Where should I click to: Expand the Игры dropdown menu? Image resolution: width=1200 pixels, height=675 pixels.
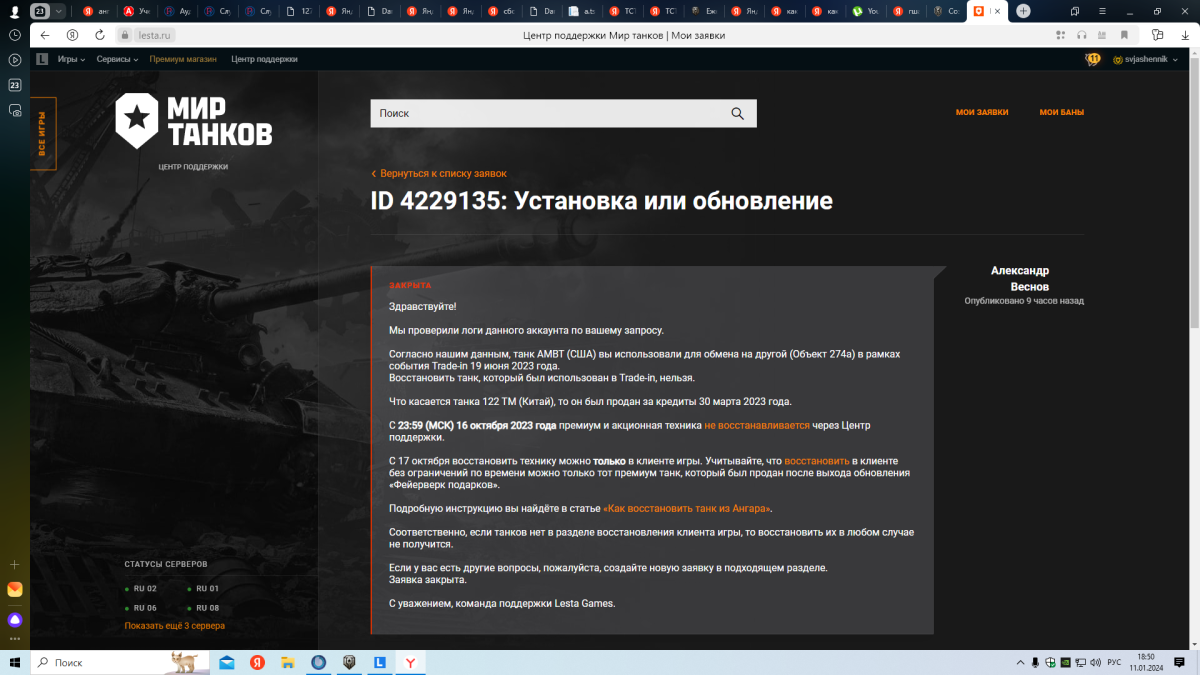[x=71, y=59]
